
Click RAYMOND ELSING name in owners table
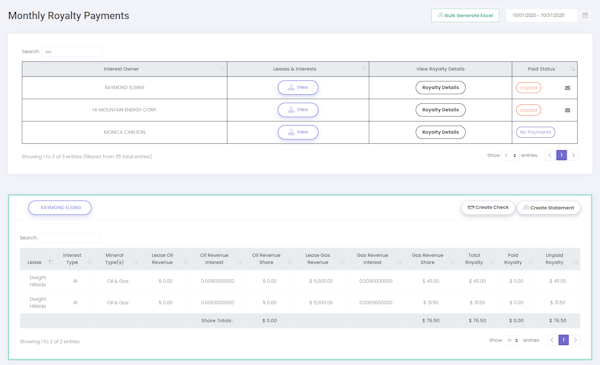point(124,88)
